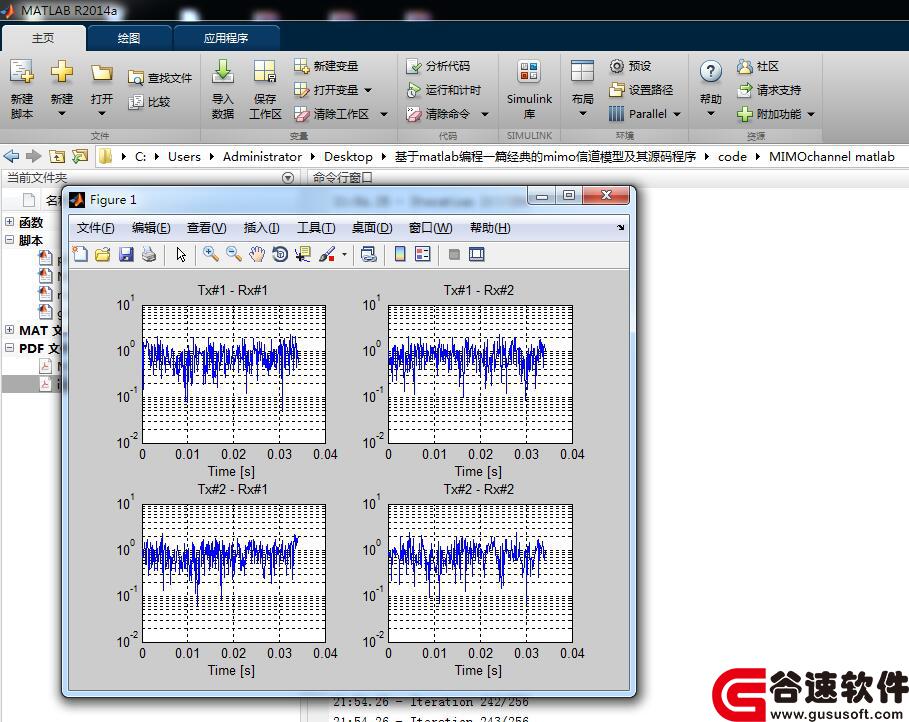This screenshot has height=722, width=909.
Task: Expand the 函数 (Functions) tree group
Action: [9, 222]
